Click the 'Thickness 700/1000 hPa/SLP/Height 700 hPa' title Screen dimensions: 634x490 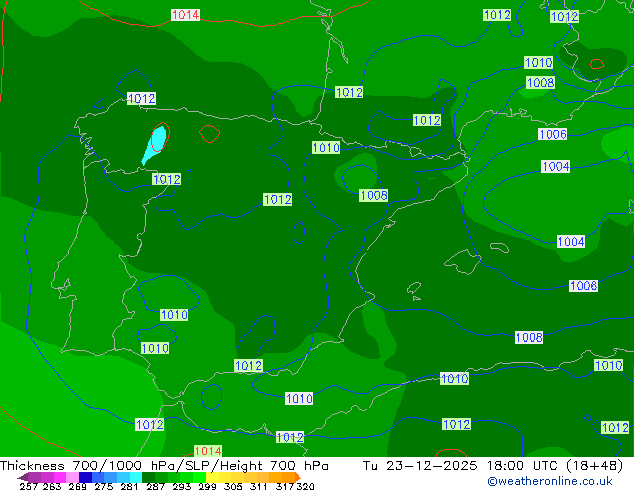pyautogui.click(x=164, y=466)
